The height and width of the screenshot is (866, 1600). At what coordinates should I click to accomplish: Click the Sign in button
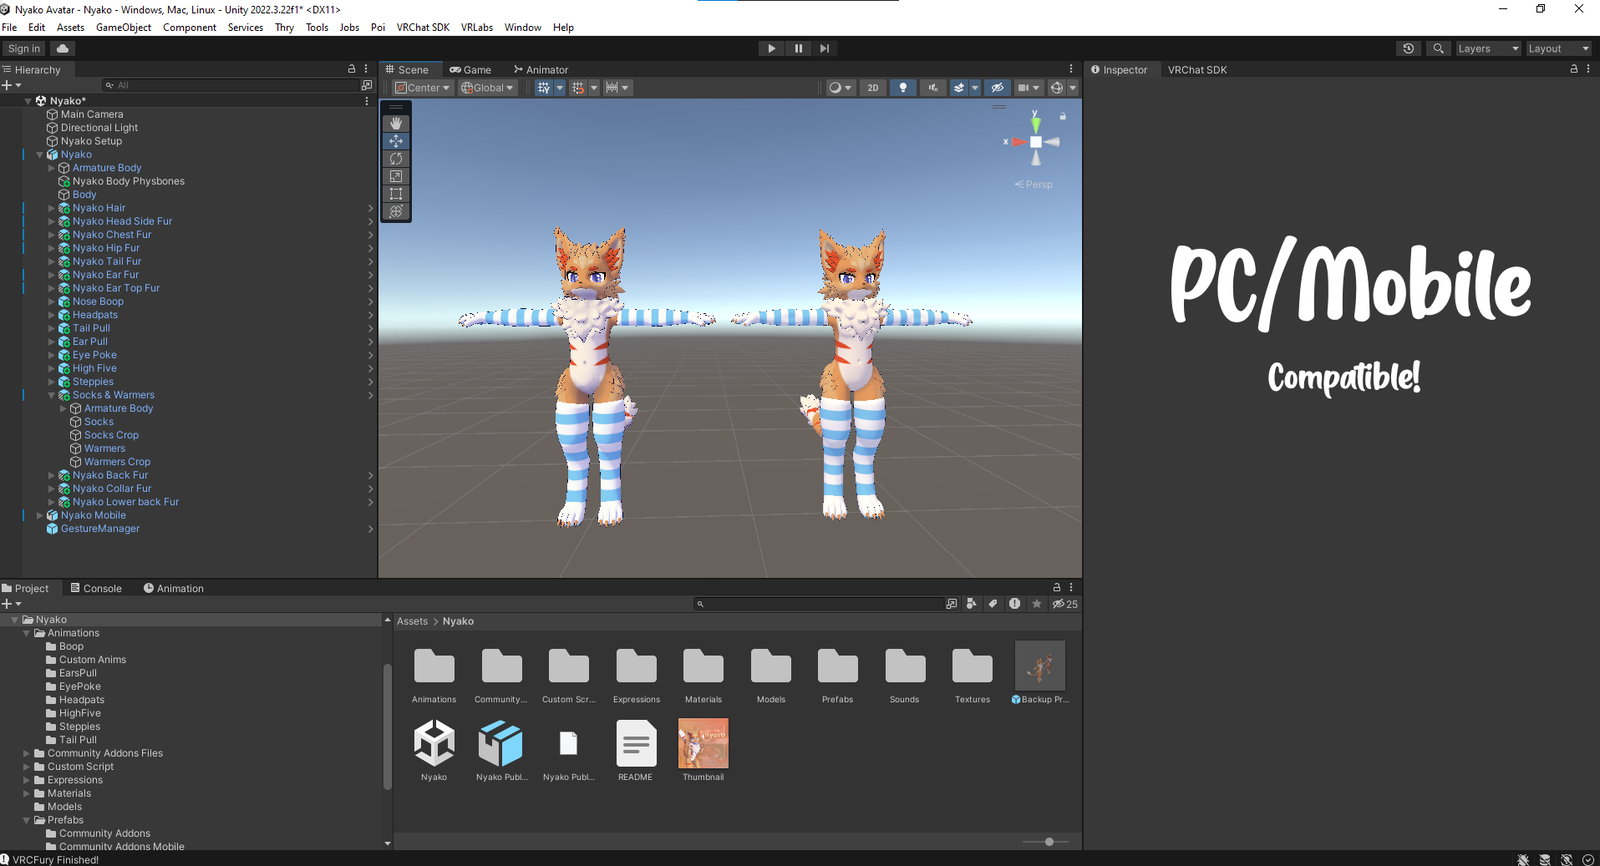point(24,48)
